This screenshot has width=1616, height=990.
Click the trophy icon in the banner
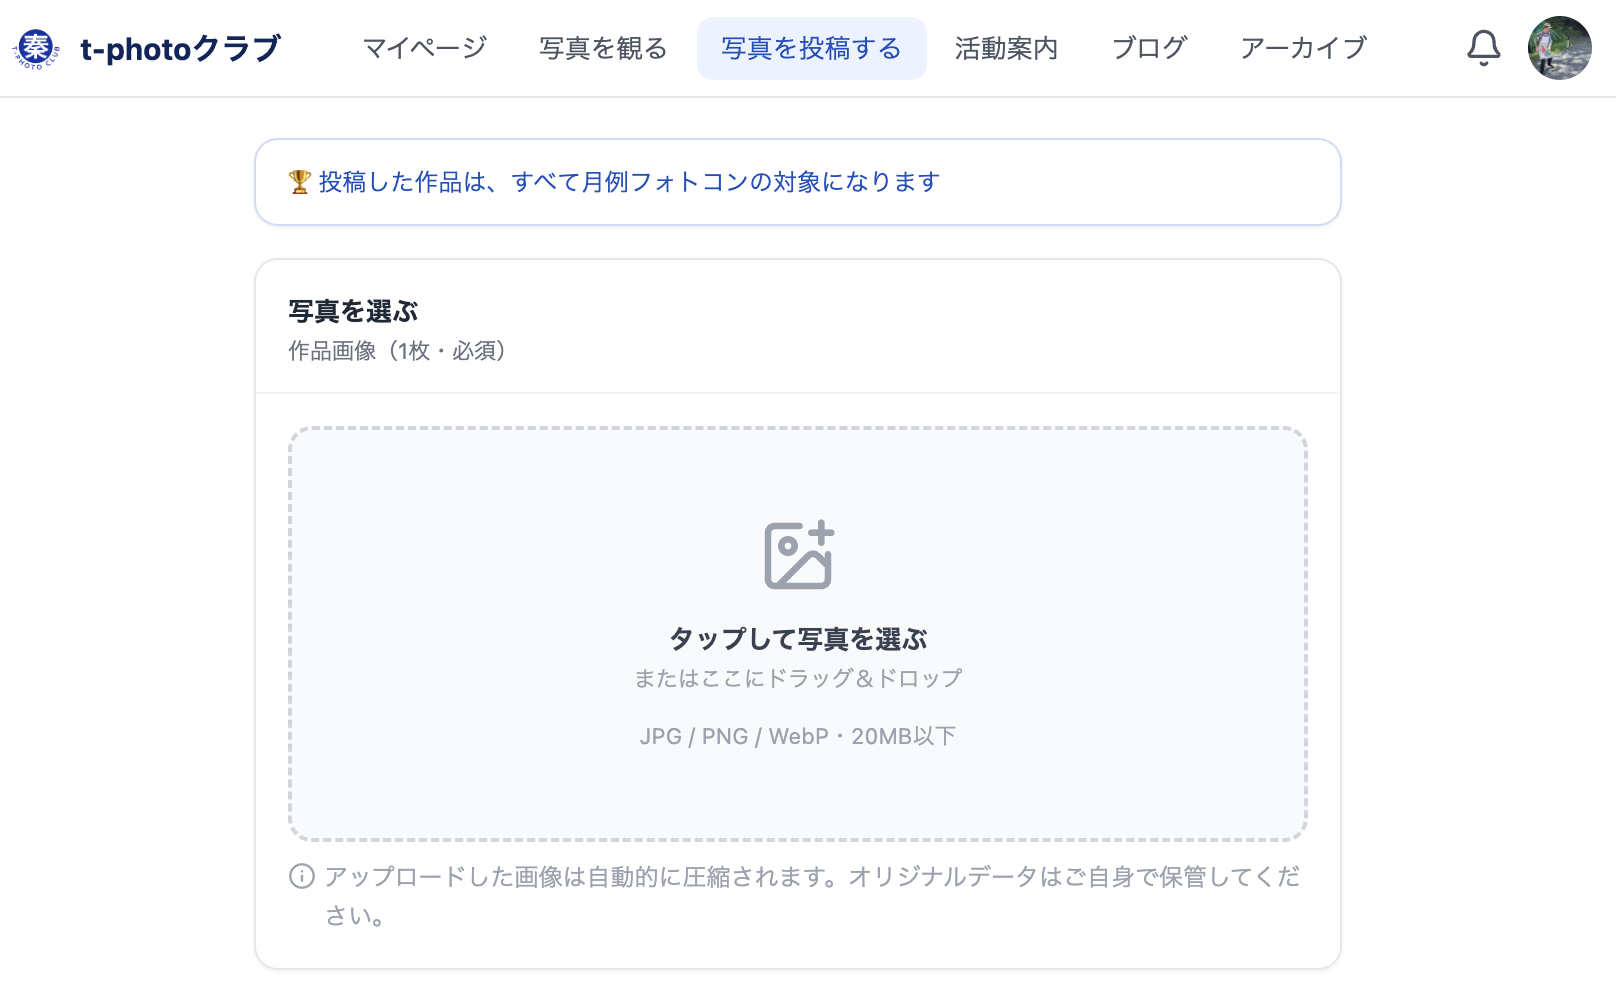(300, 182)
